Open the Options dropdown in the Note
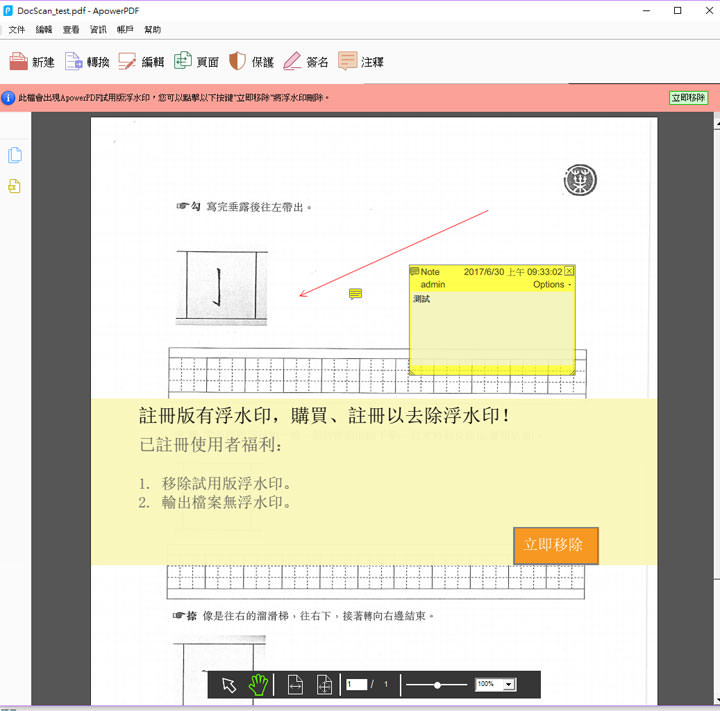The height and width of the screenshot is (711, 720). [552, 284]
